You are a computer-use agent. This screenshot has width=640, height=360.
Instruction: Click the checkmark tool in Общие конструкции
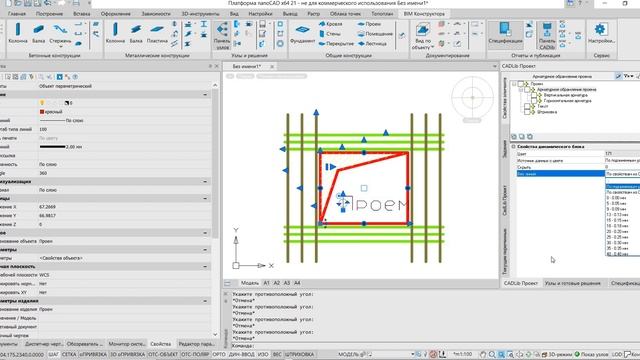(x=402, y=36)
